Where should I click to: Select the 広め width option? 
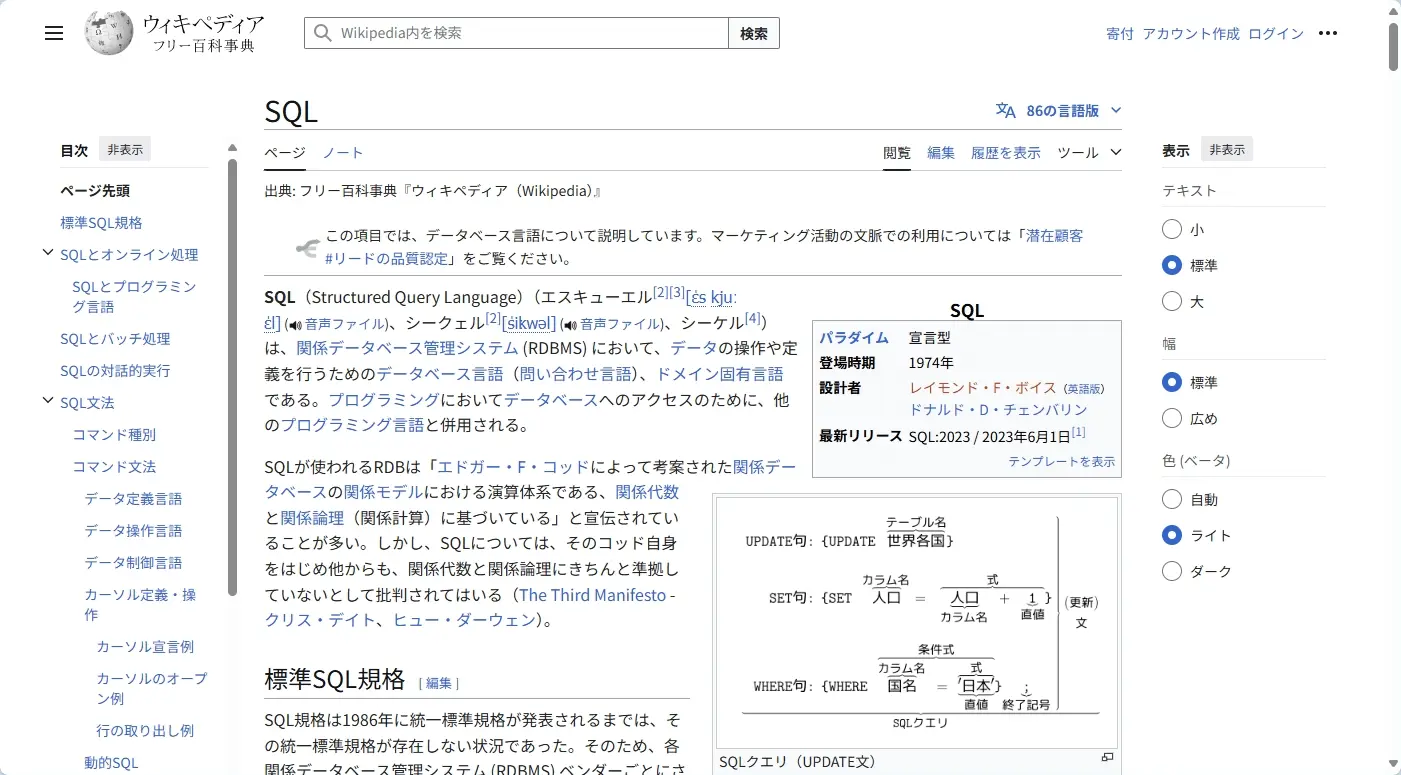1172,418
